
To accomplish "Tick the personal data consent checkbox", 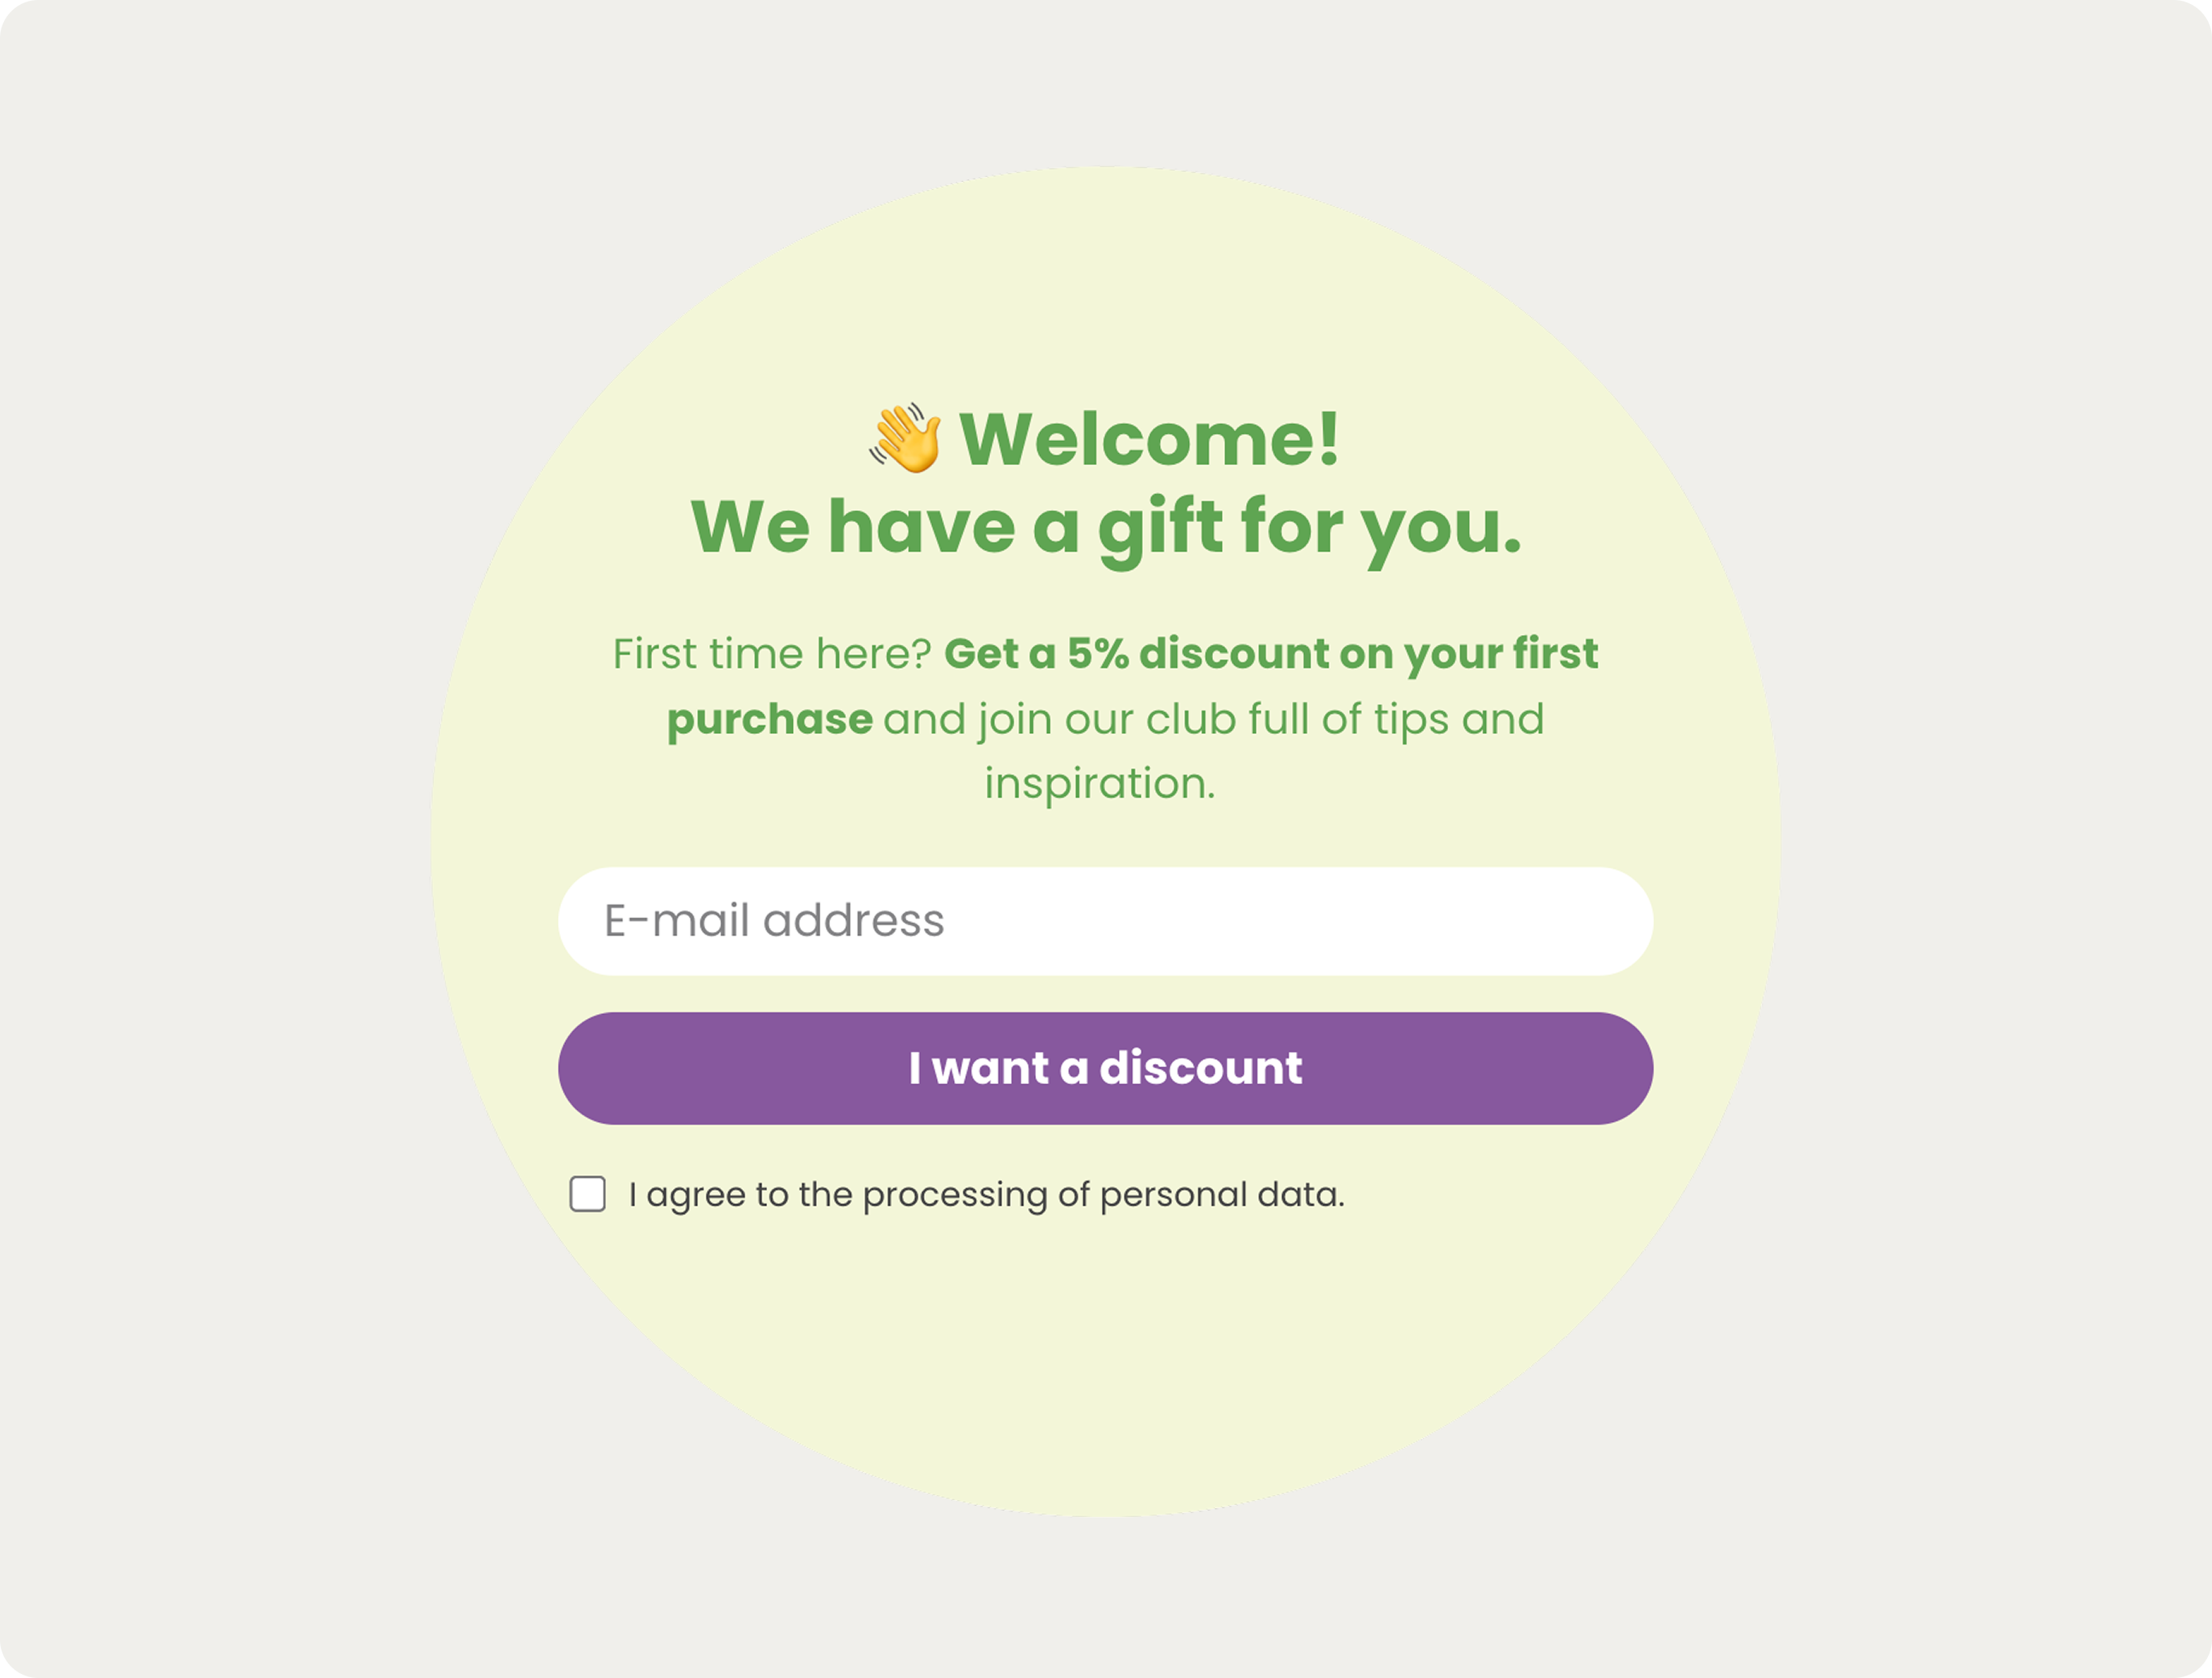I will tap(587, 1194).
